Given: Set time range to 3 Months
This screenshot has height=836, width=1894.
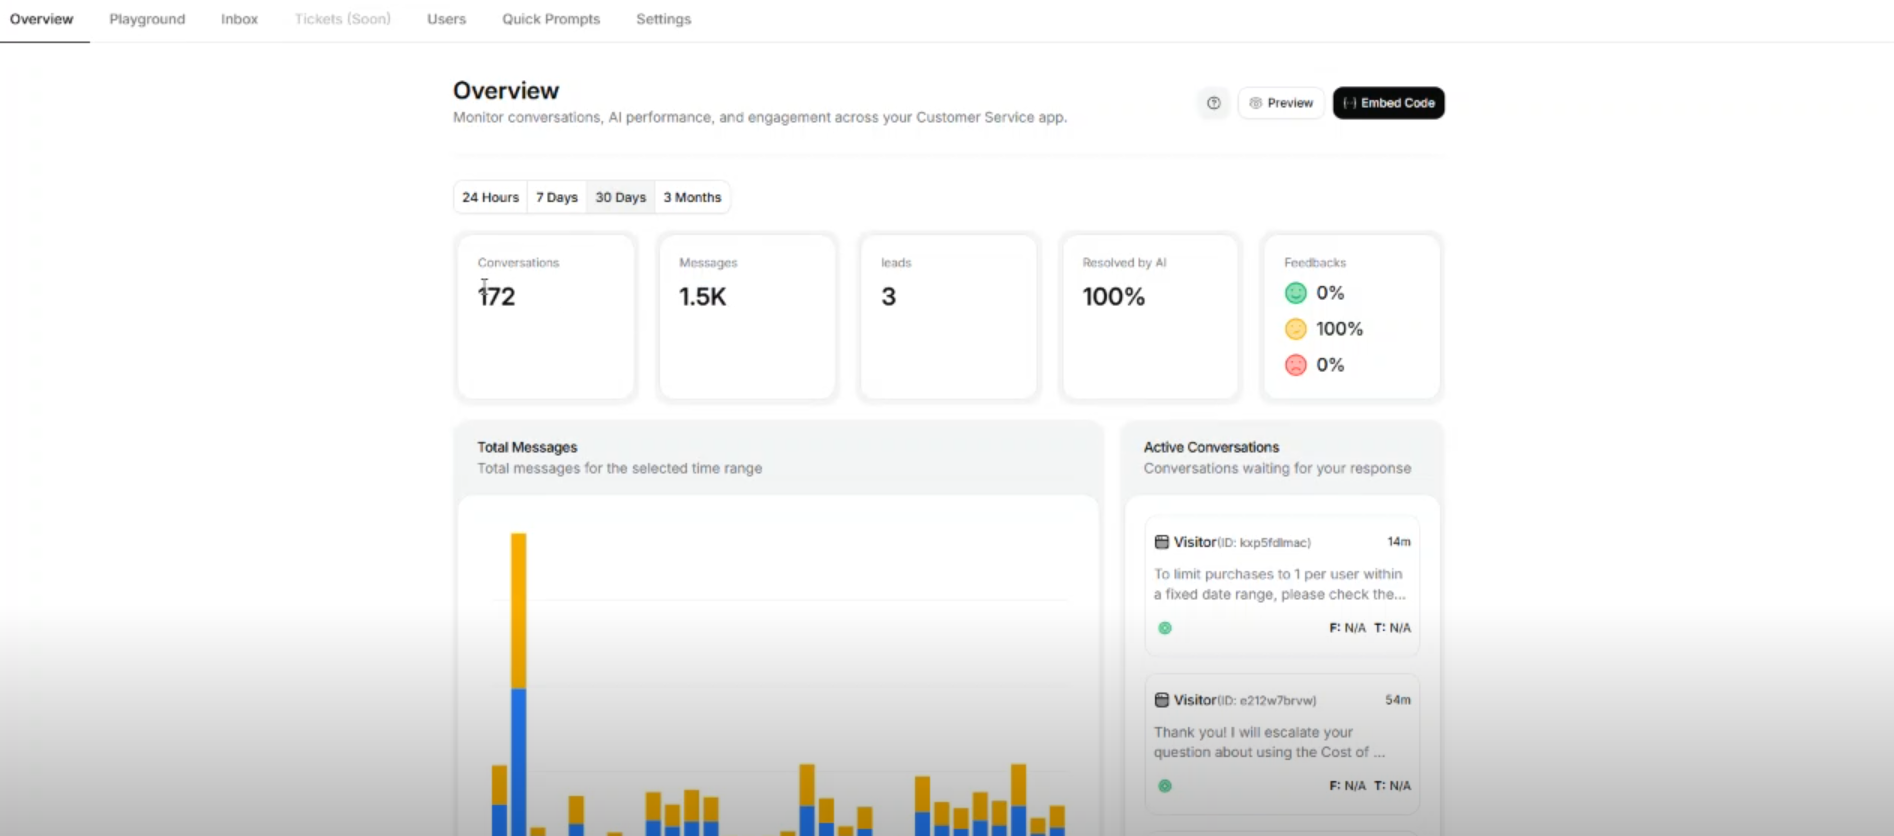Looking at the screenshot, I should [x=692, y=197].
